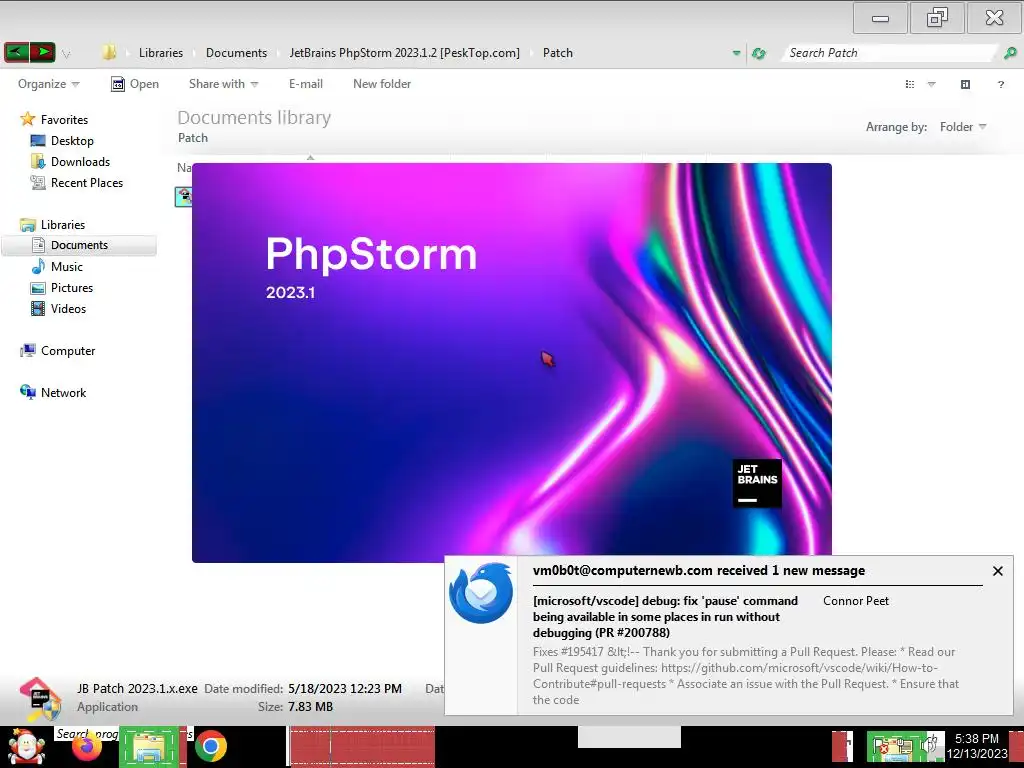This screenshot has height=768, width=1024.
Task: Go back with the green left arrow
Action: point(16,52)
